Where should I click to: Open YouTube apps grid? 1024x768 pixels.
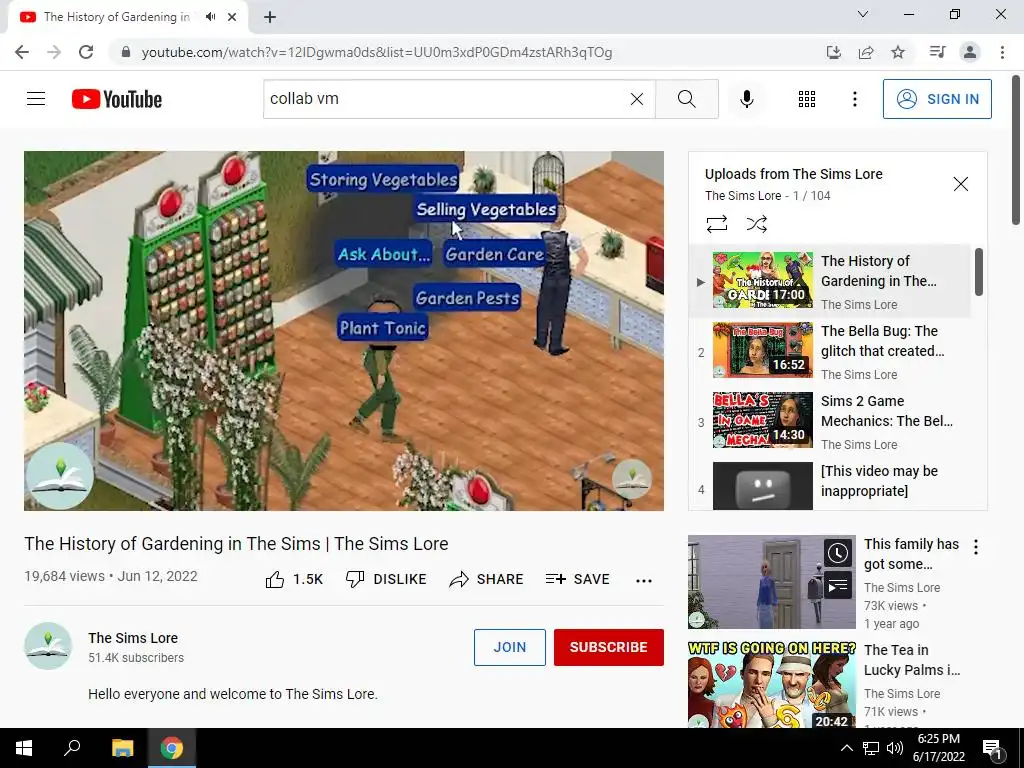(x=807, y=99)
